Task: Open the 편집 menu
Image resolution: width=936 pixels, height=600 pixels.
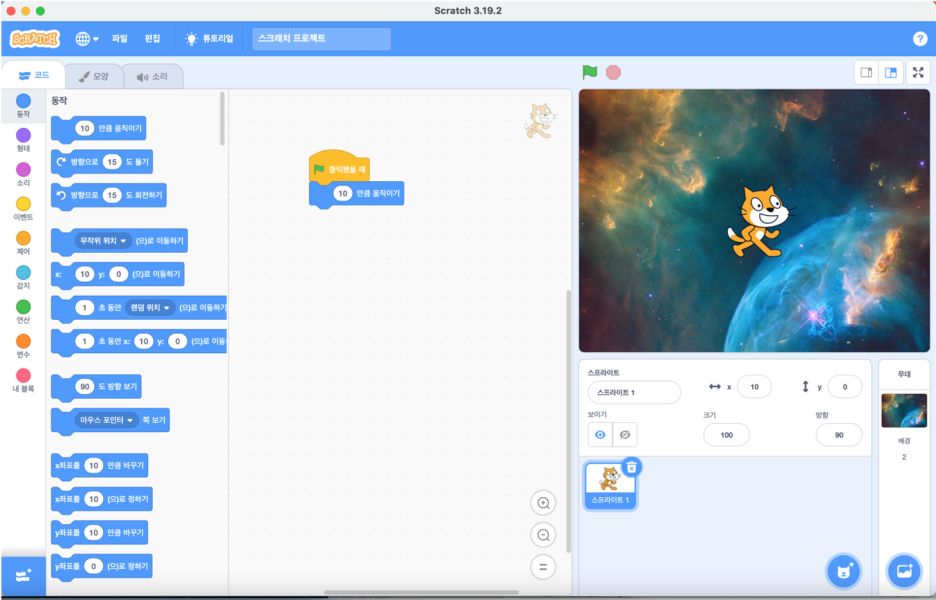Action: pyautogui.click(x=152, y=38)
